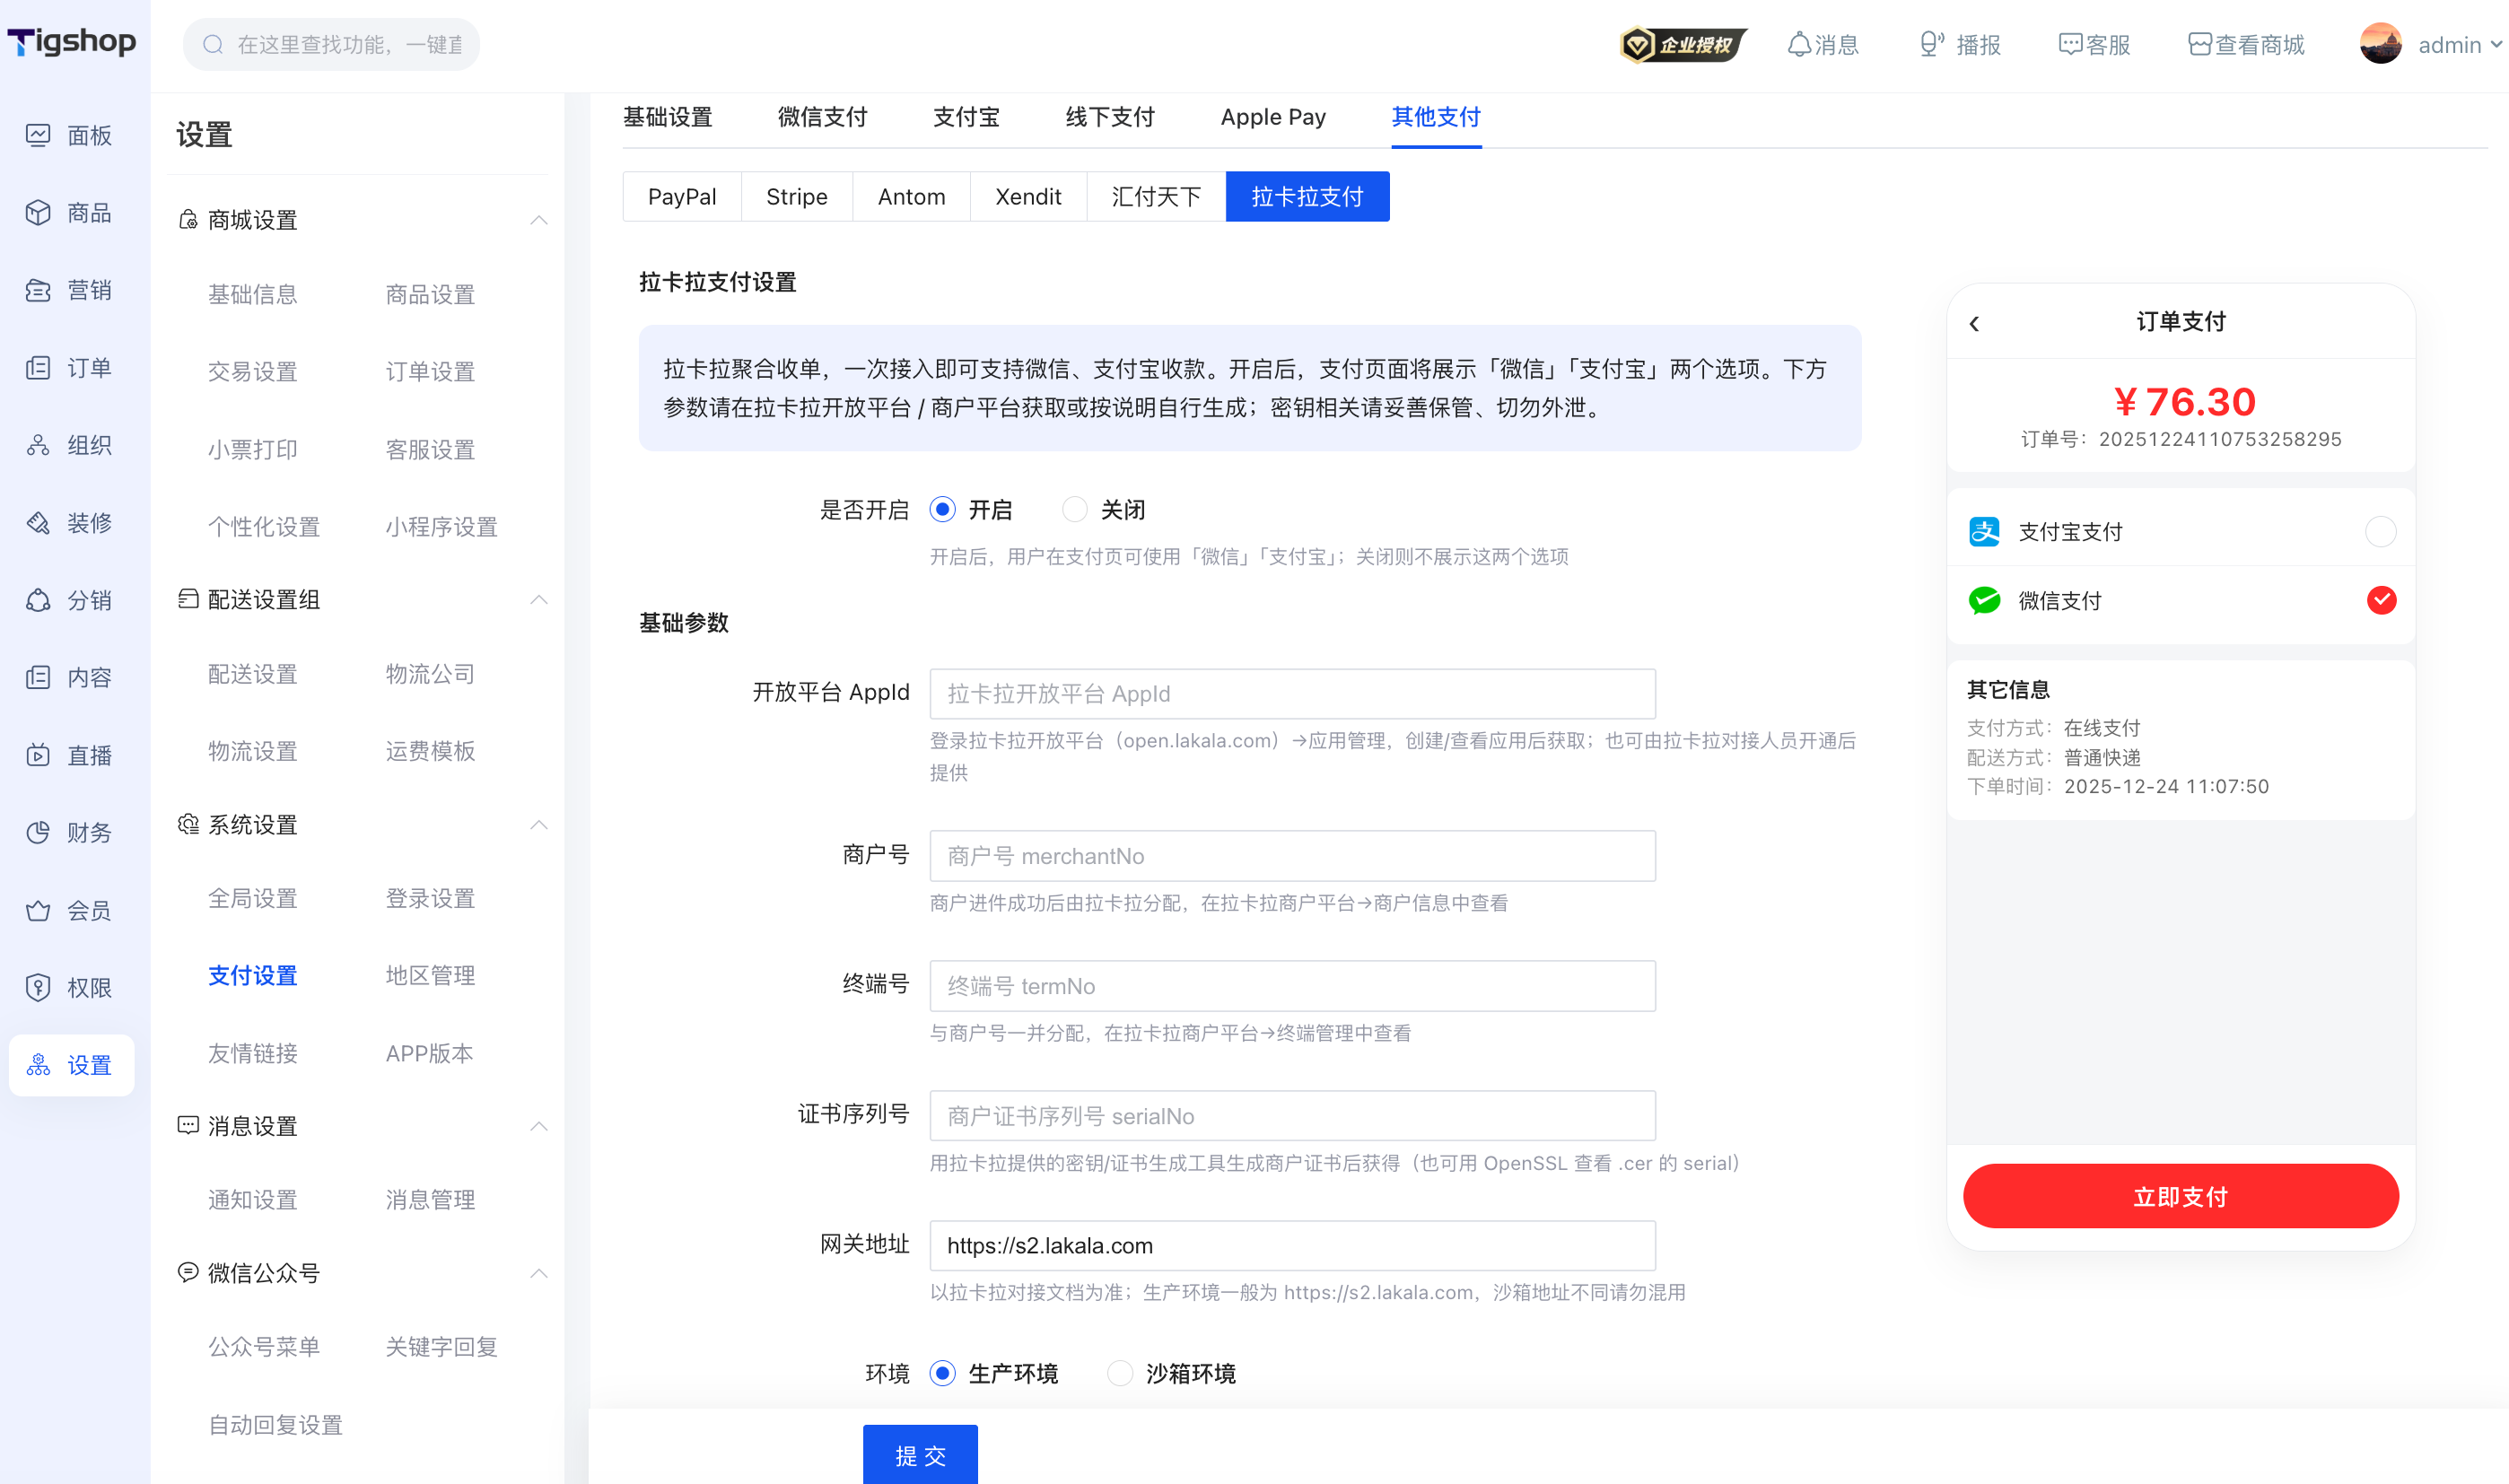Click the 网关地址 input with lakala URL

click(1292, 1246)
